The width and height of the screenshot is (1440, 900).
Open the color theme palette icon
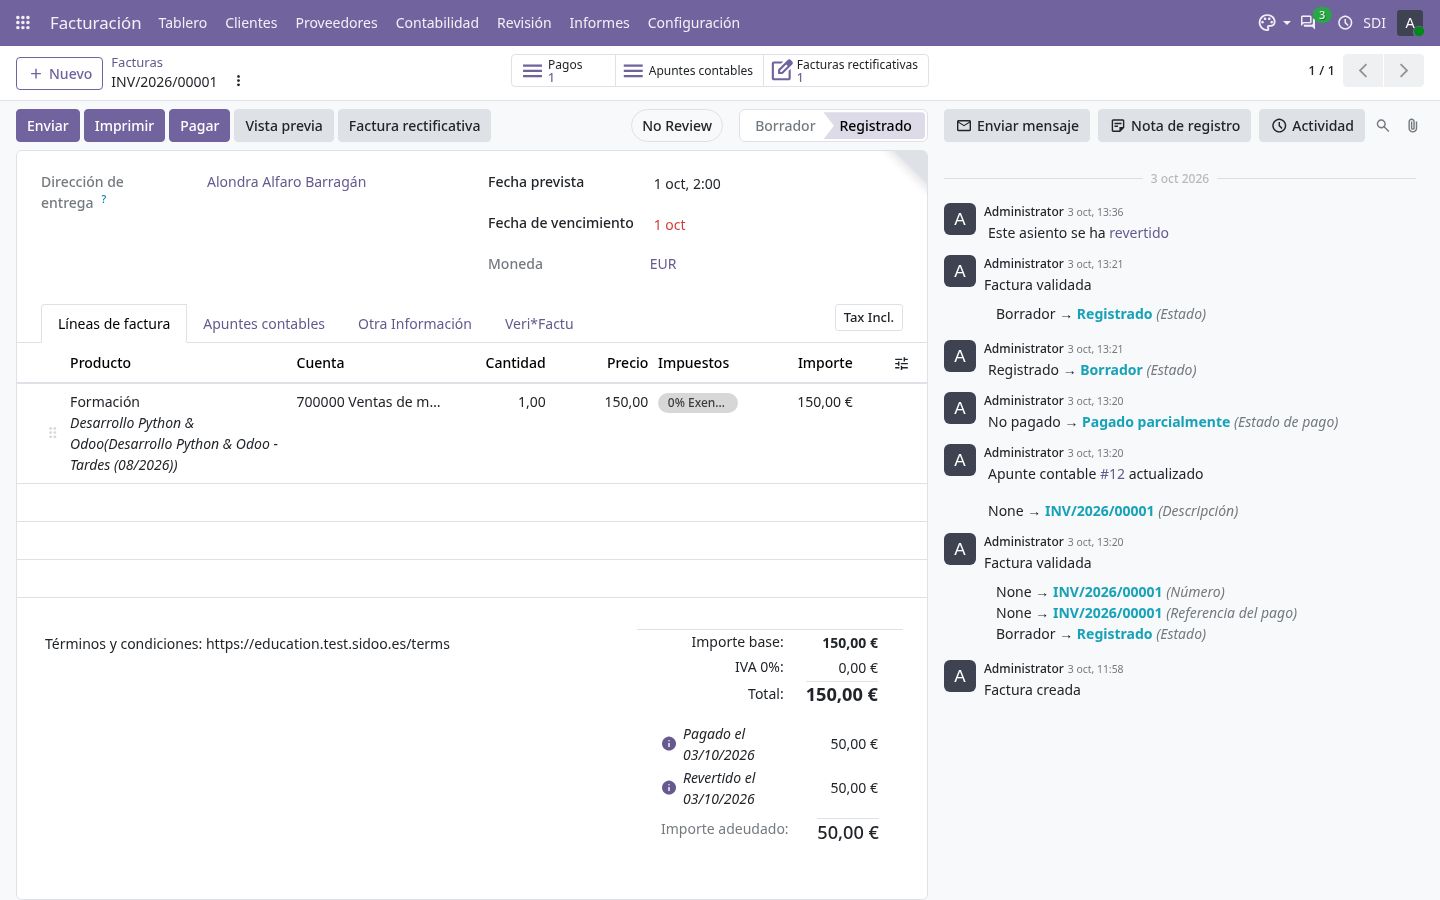1267,22
